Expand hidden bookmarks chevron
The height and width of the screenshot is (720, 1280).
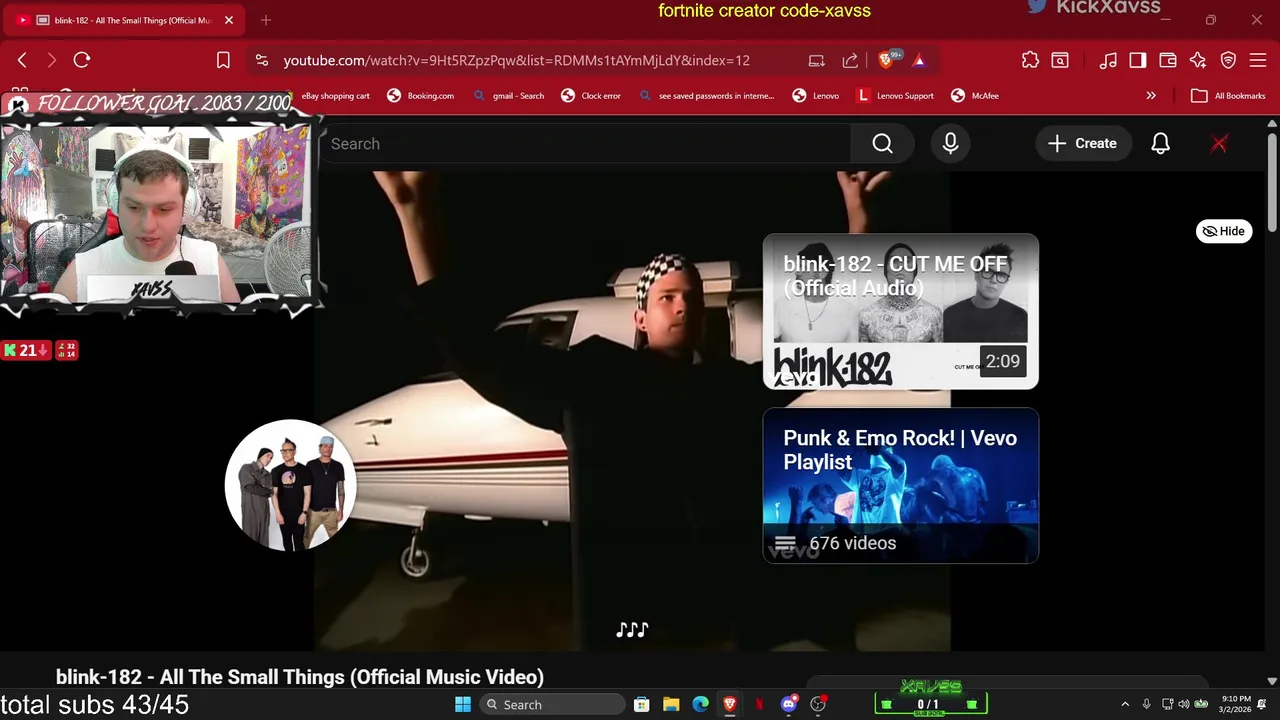[x=1151, y=96]
